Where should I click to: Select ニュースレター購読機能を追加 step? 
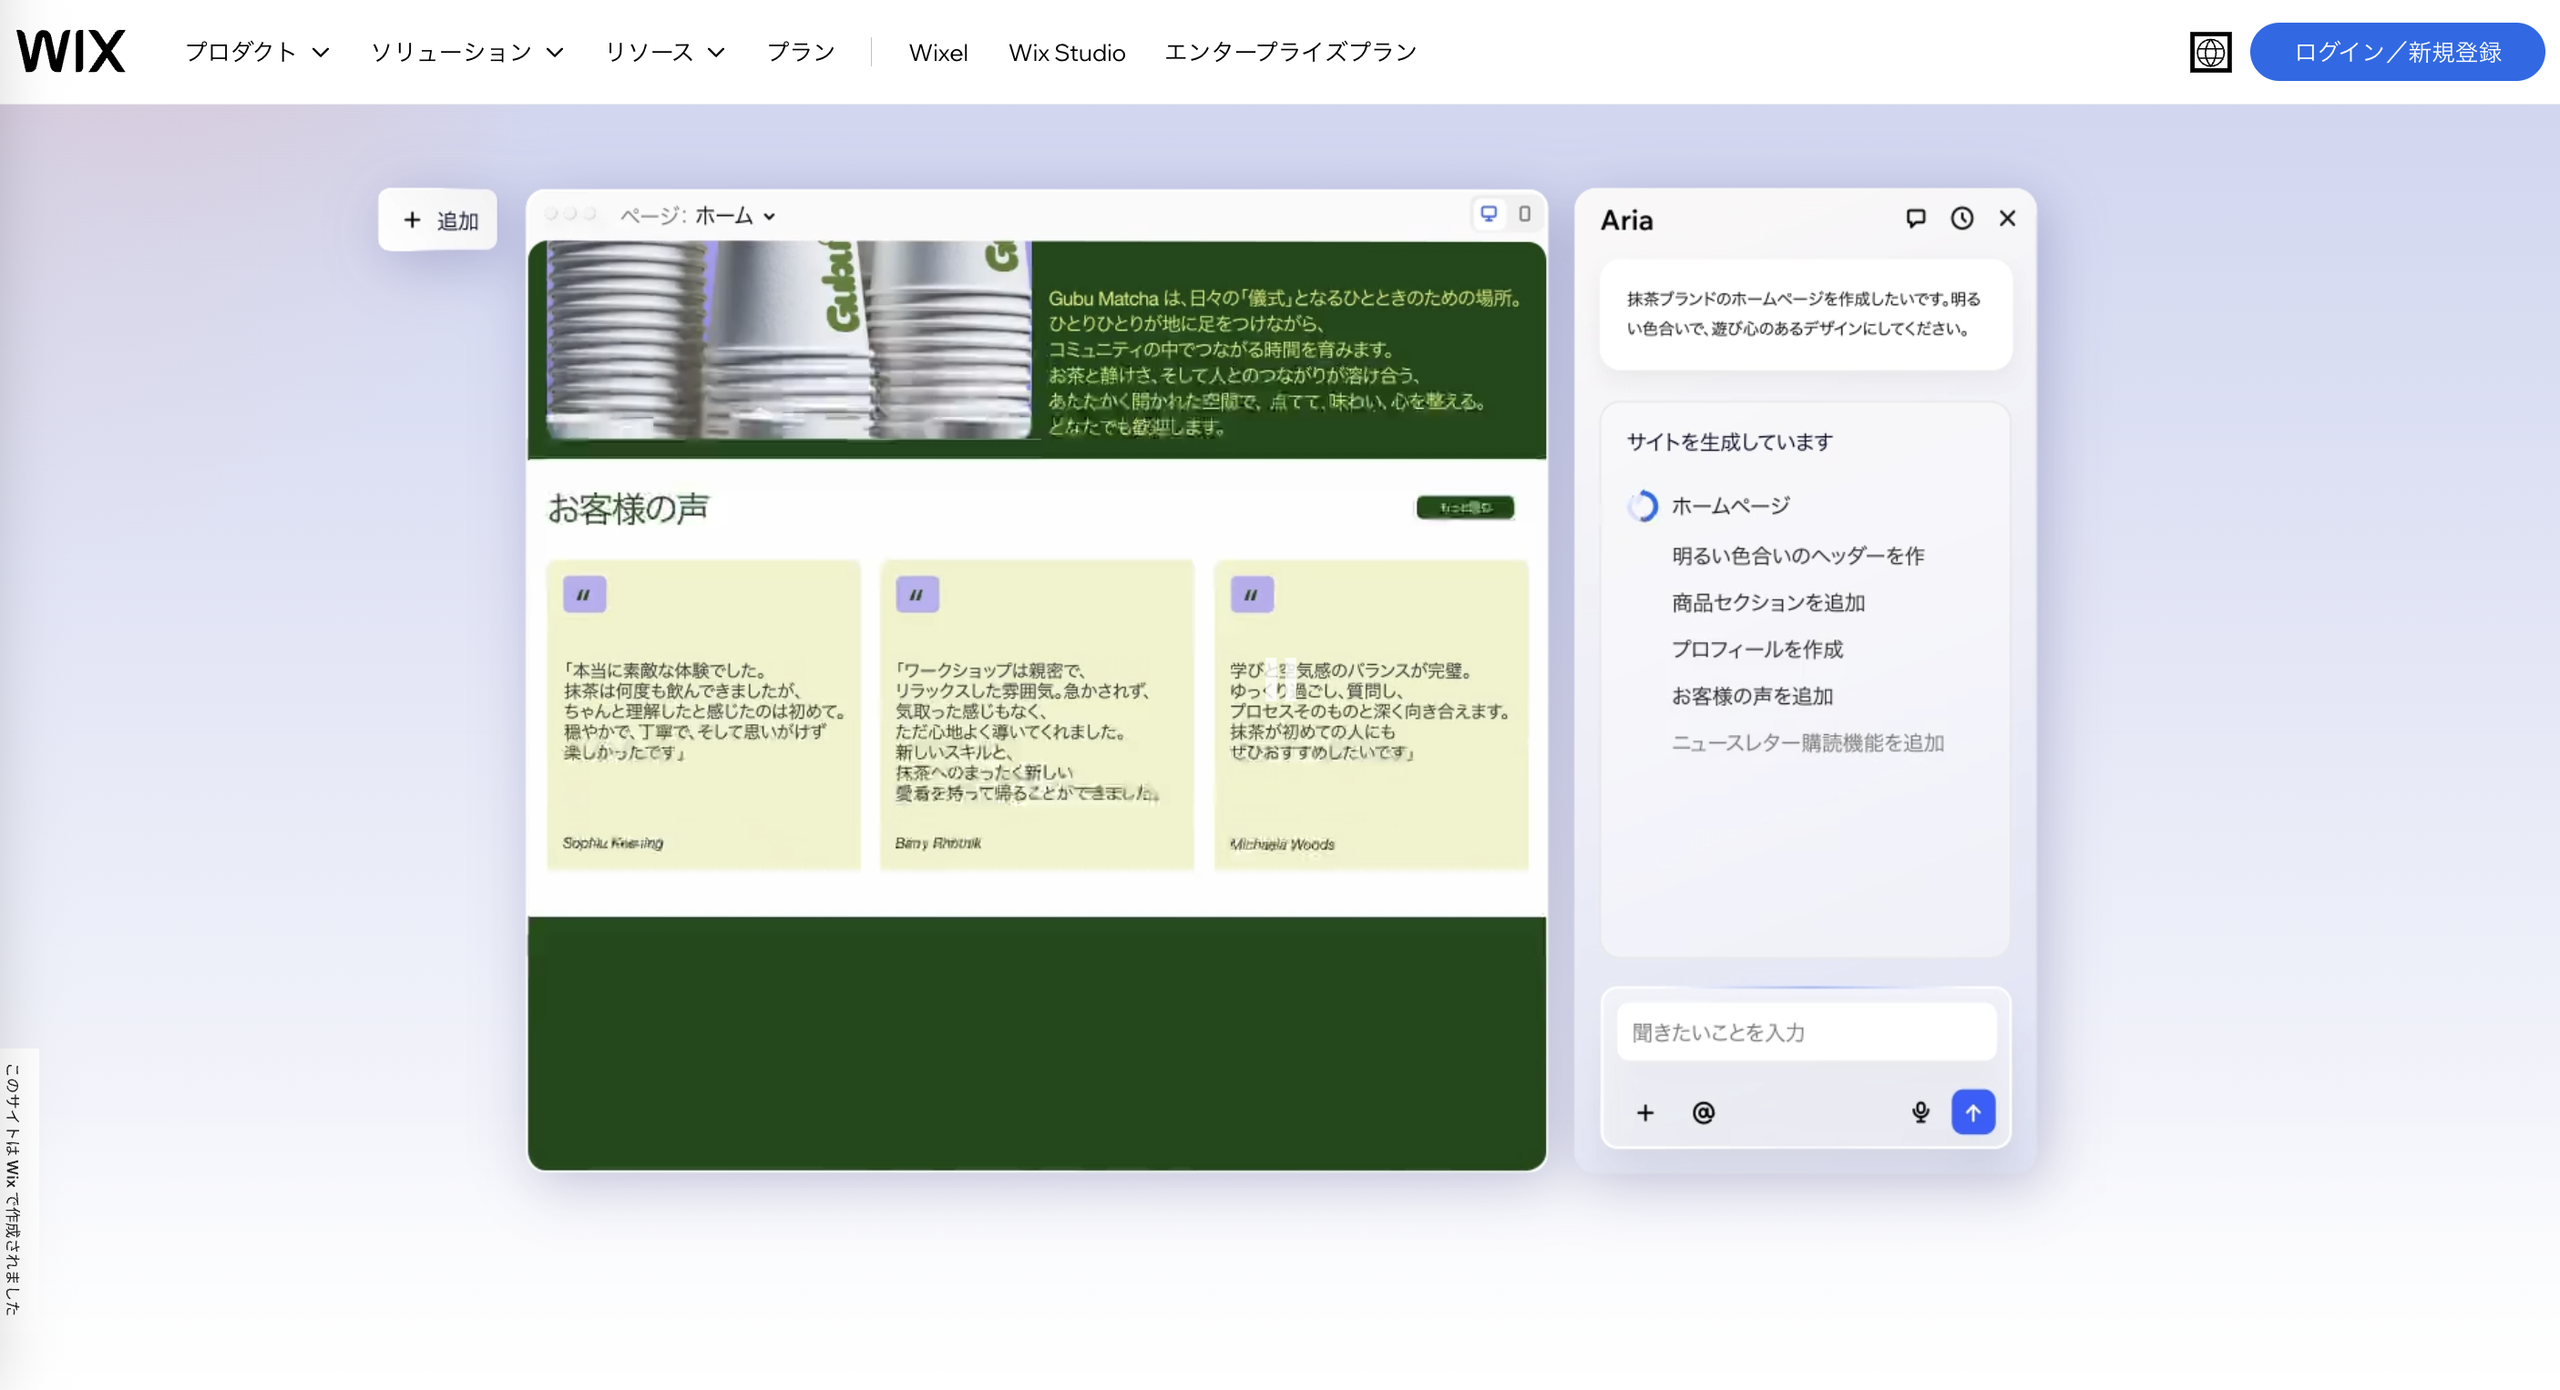click(1808, 743)
